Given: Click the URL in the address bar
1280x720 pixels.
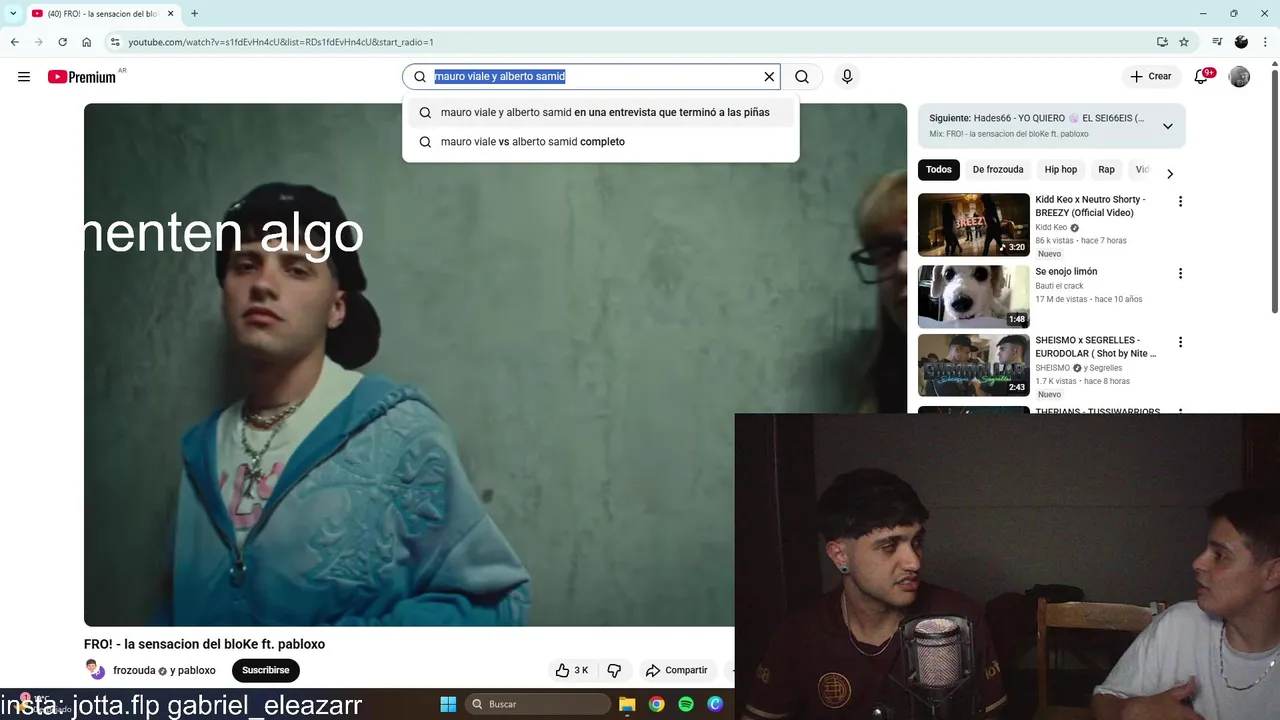Looking at the screenshot, I should point(281,42).
